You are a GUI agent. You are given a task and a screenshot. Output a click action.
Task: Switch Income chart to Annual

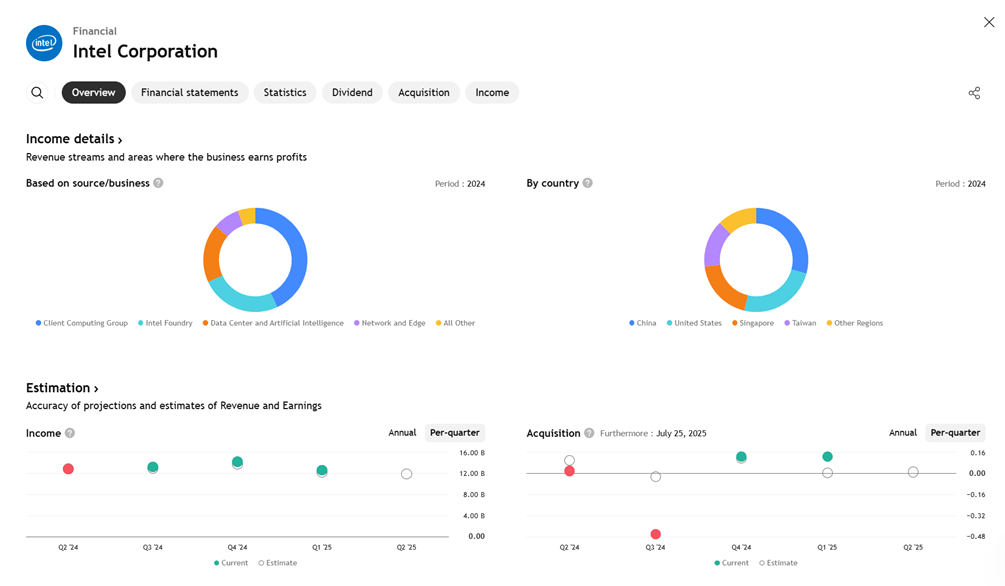[x=403, y=433]
